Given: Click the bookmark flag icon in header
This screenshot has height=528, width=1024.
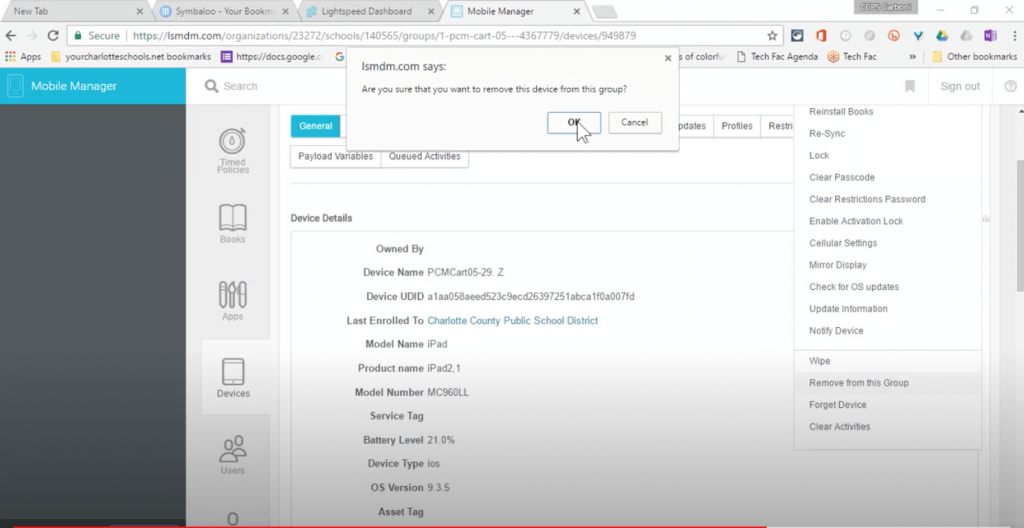Looking at the screenshot, I should [910, 86].
